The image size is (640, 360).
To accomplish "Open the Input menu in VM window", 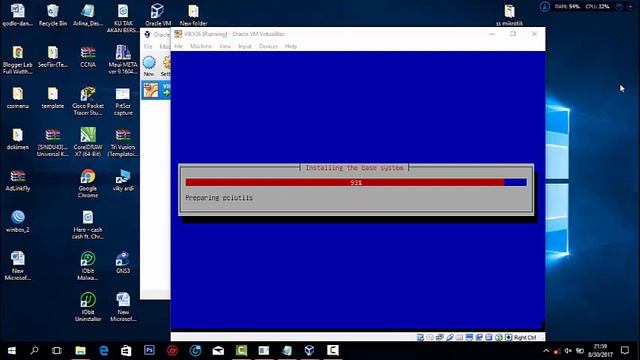I will coord(245,47).
